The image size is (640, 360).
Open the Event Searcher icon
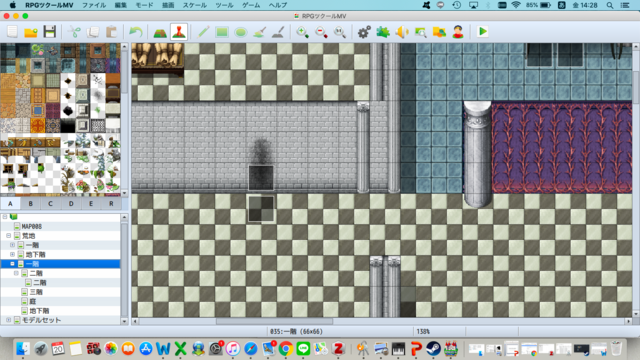click(x=420, y=32)
